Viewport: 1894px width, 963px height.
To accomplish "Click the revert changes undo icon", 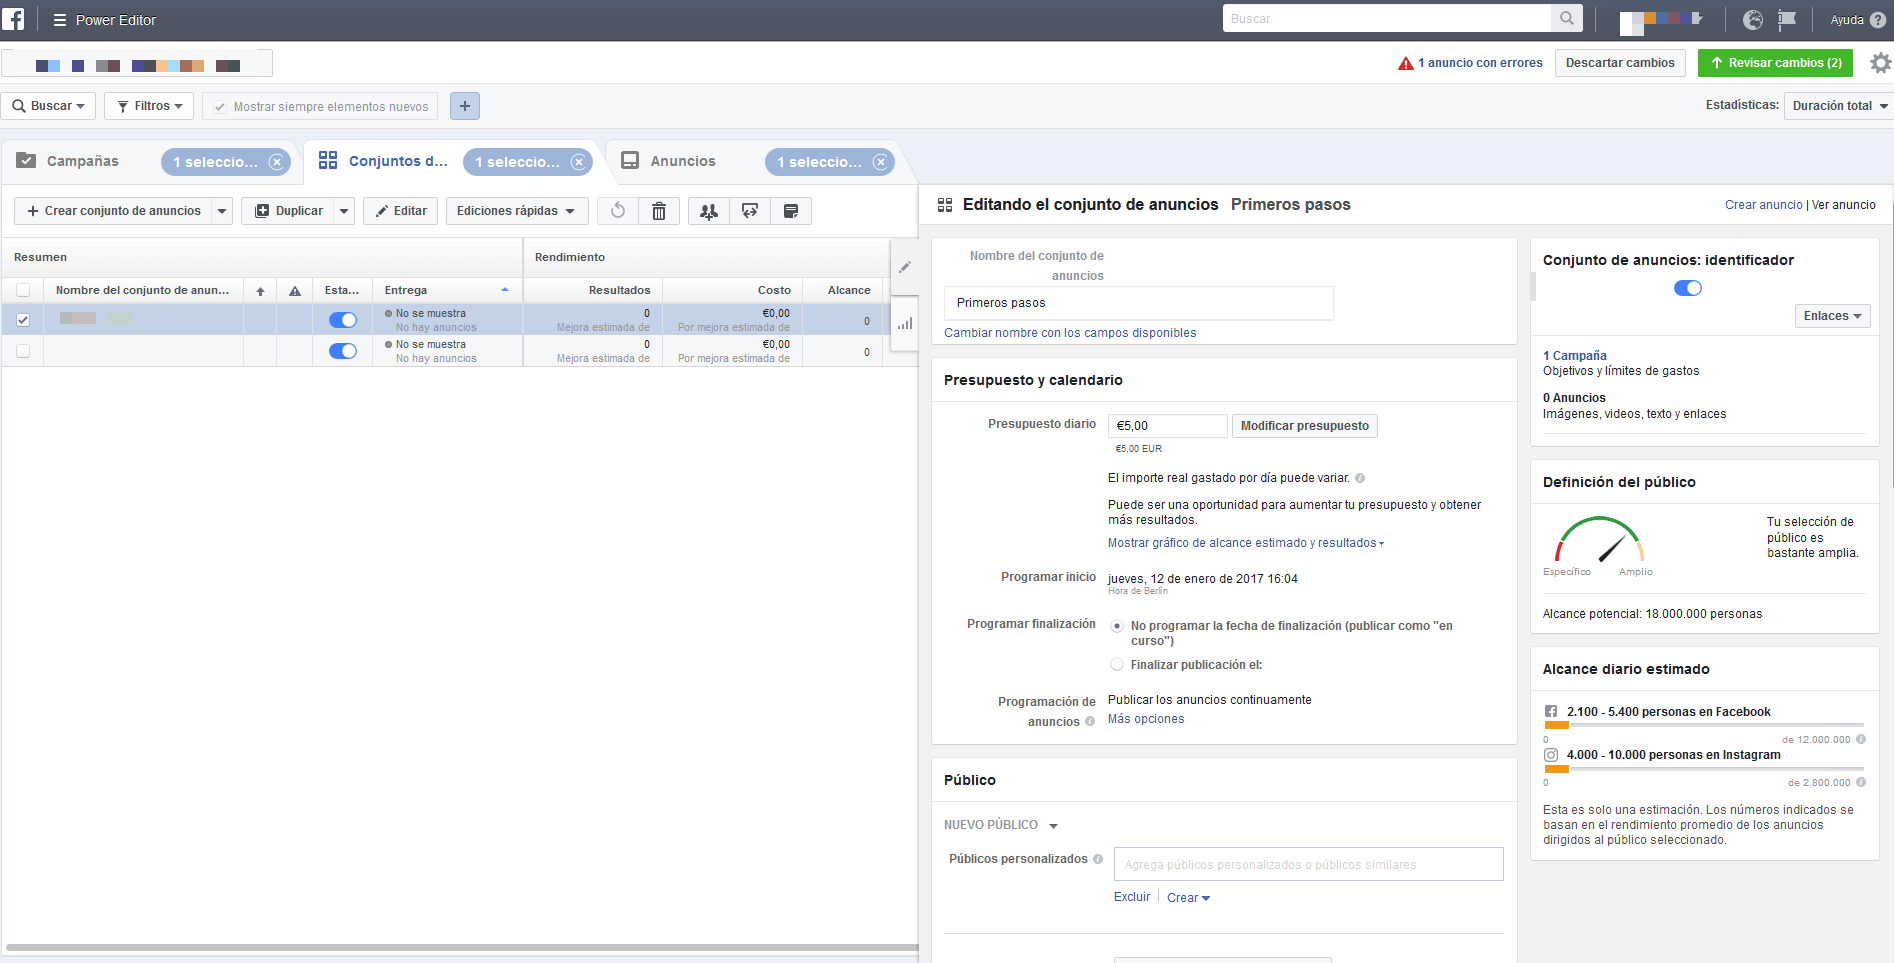I will pos(618,211).
